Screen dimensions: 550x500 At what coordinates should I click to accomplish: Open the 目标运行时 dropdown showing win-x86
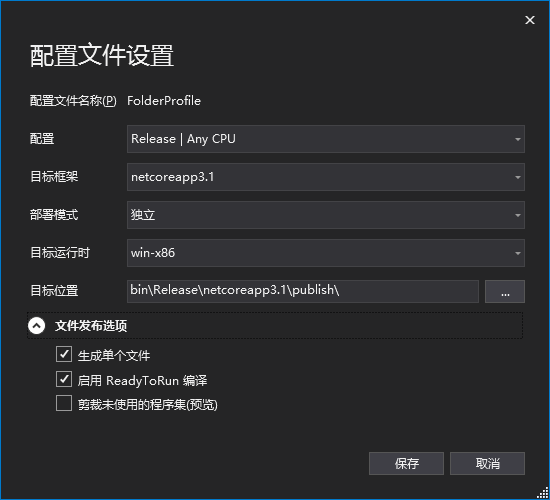326,253
